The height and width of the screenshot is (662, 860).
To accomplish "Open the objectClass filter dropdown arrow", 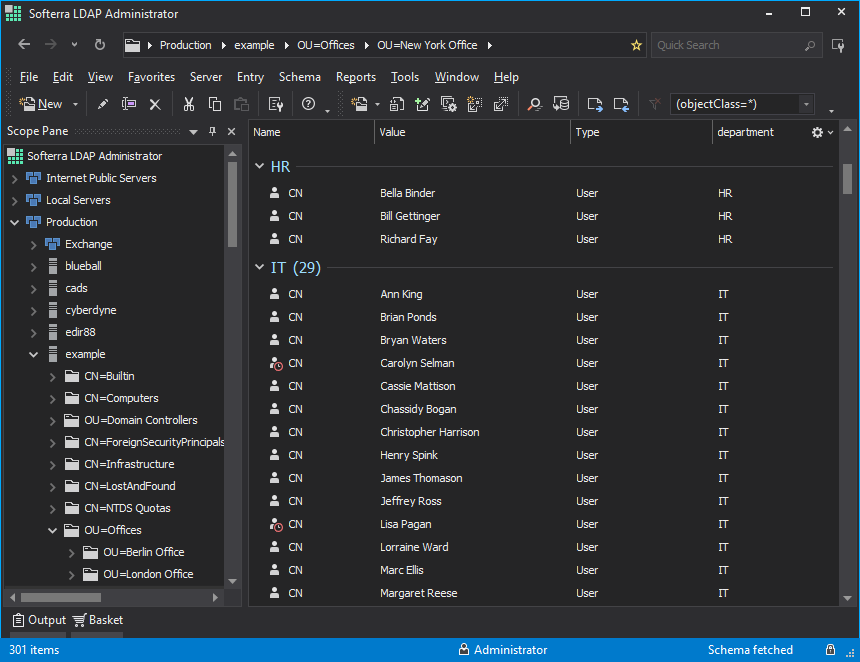I will click(806, 104).
